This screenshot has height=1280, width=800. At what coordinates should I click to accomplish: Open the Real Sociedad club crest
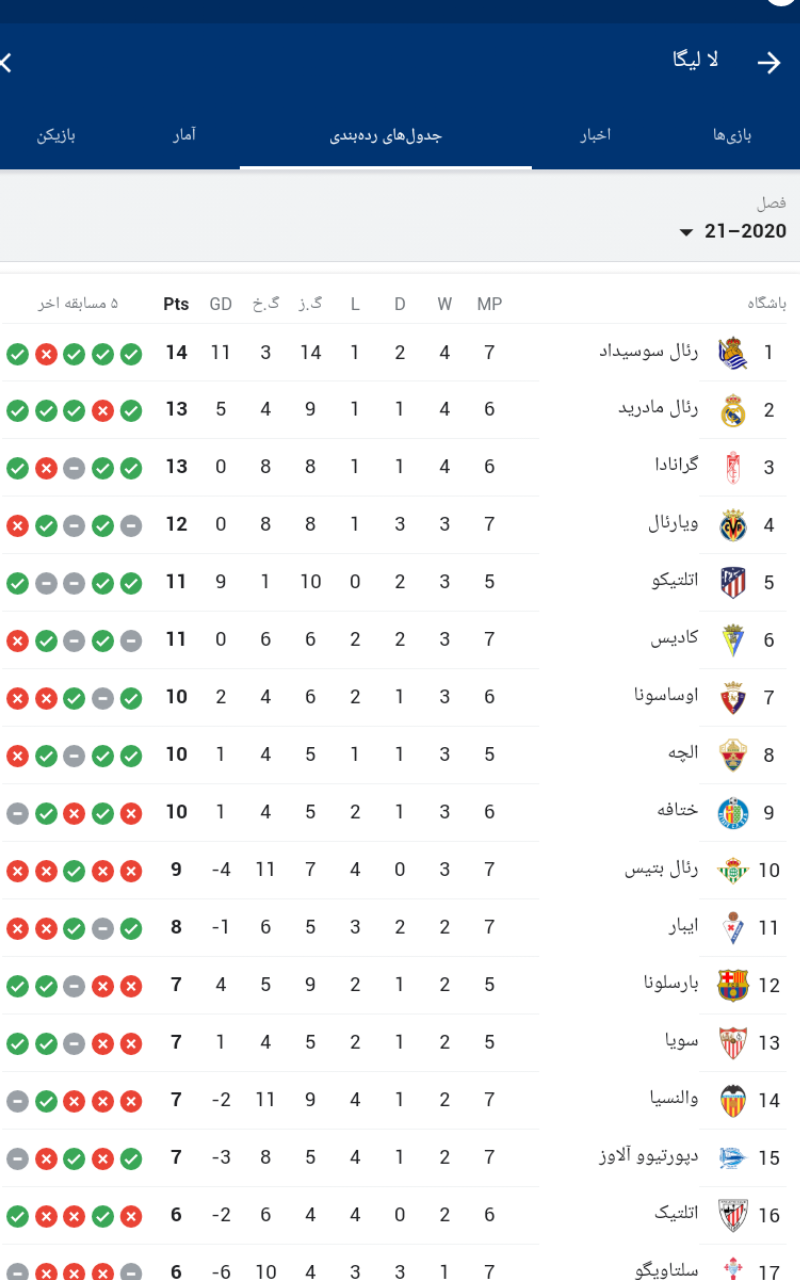733,353
